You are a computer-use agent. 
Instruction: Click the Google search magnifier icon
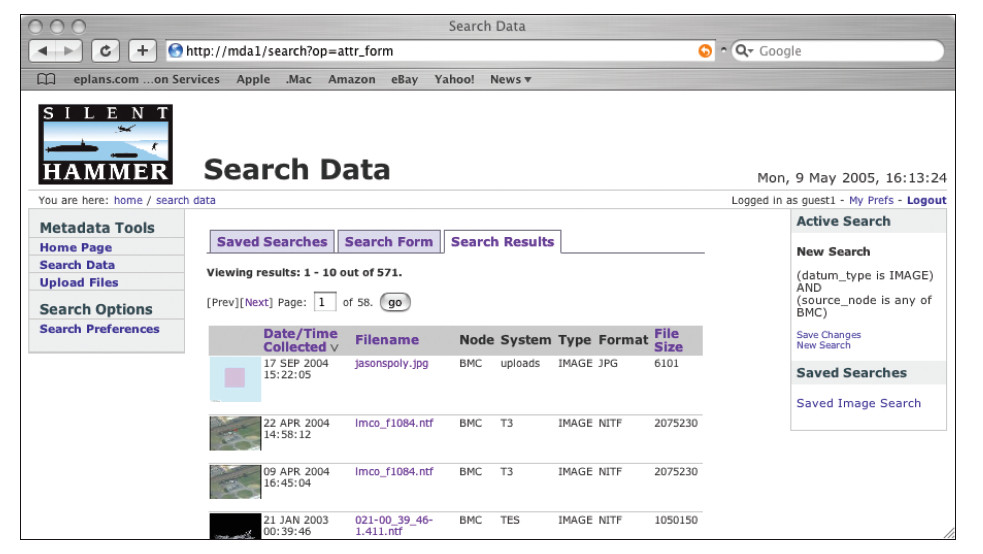point(743,51)
